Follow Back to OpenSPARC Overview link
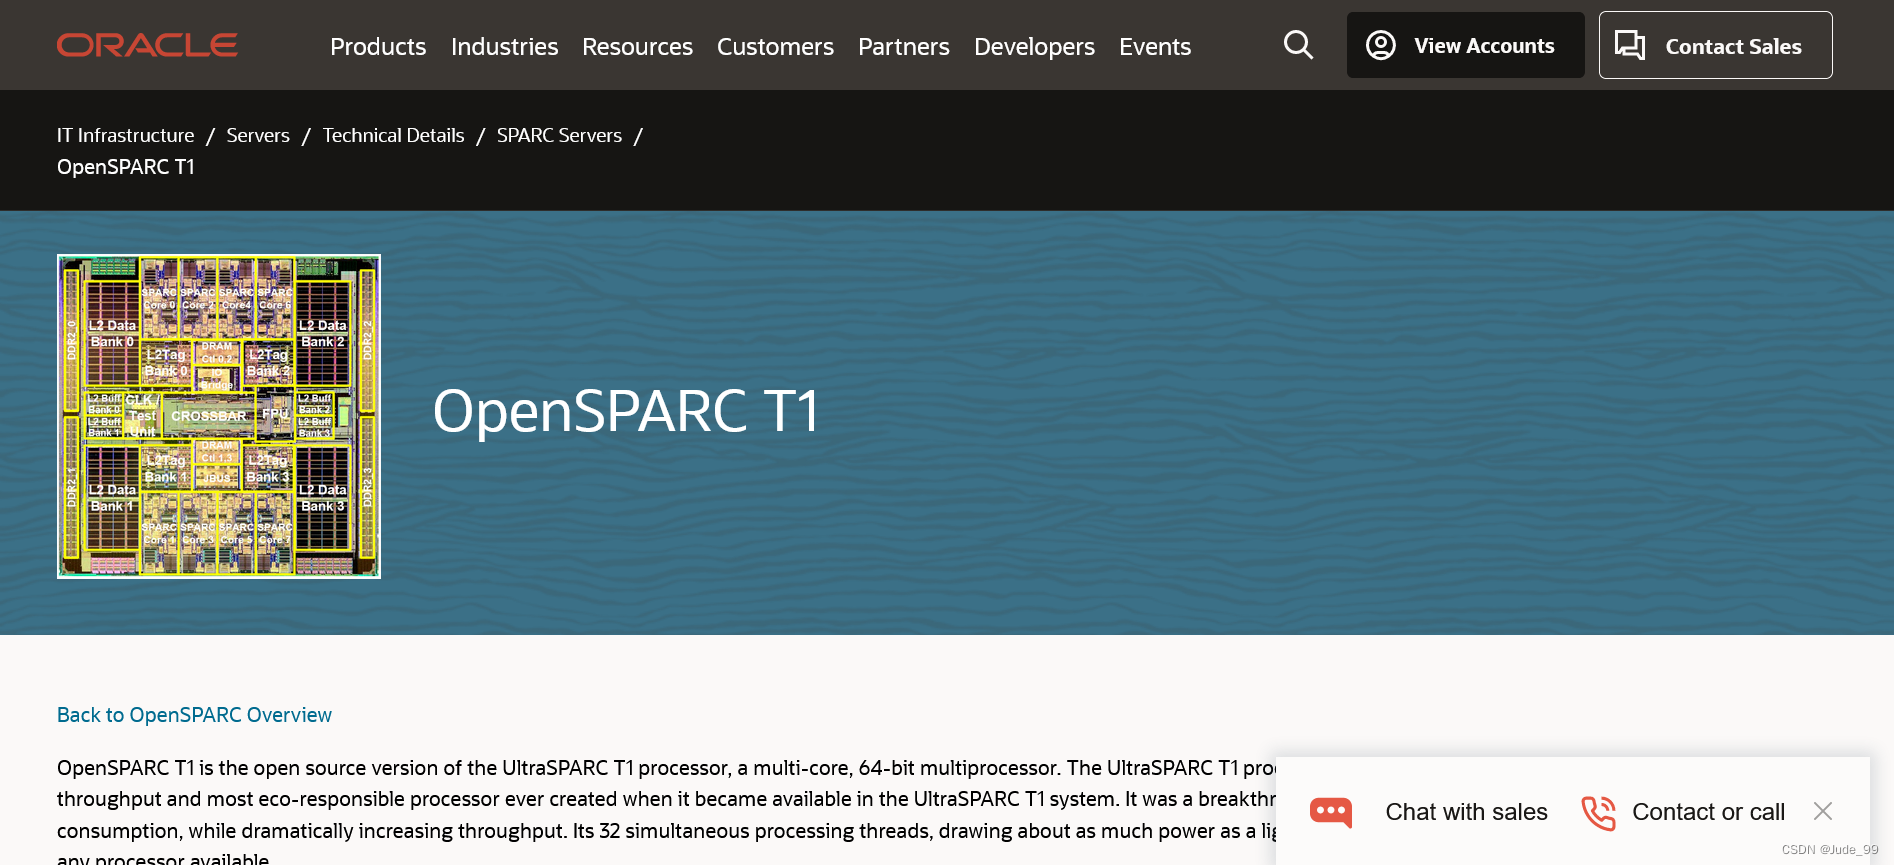This screenshot has width=1894, height=865. click(x=194, y=715)
